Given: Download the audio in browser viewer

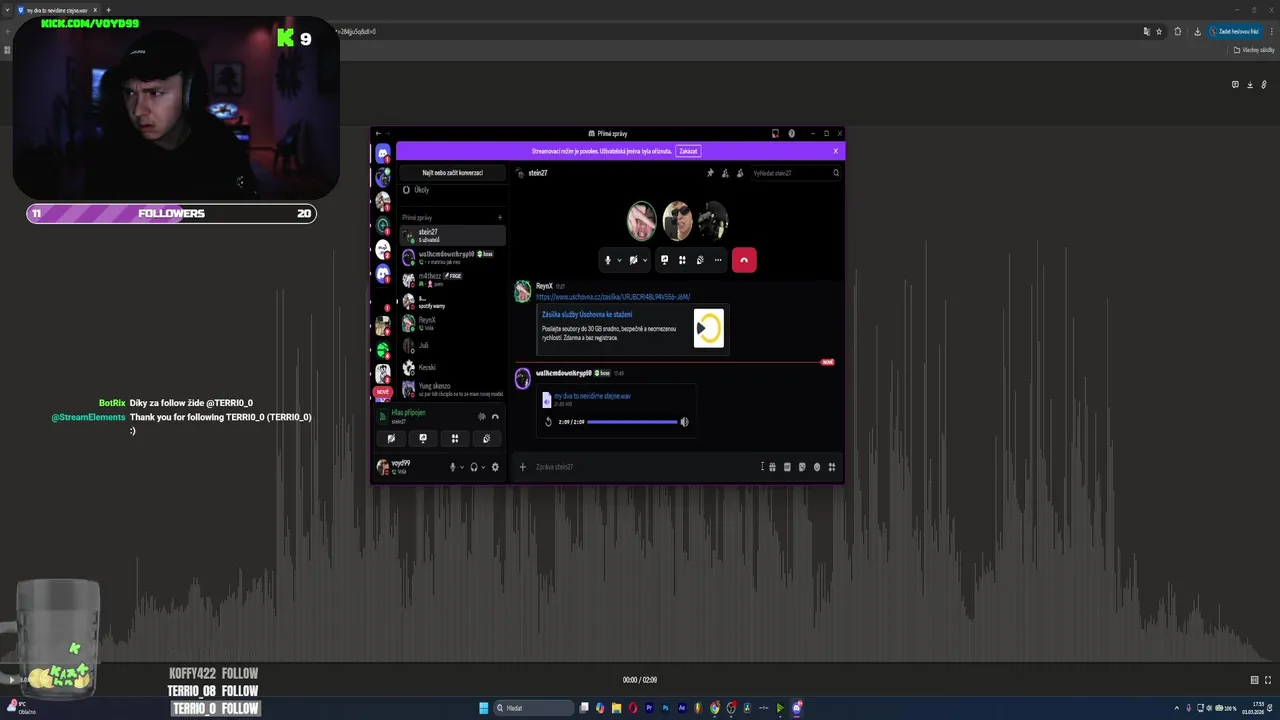Looking at the screenshot, I should pyautogui.click(x=1249, y=85).
